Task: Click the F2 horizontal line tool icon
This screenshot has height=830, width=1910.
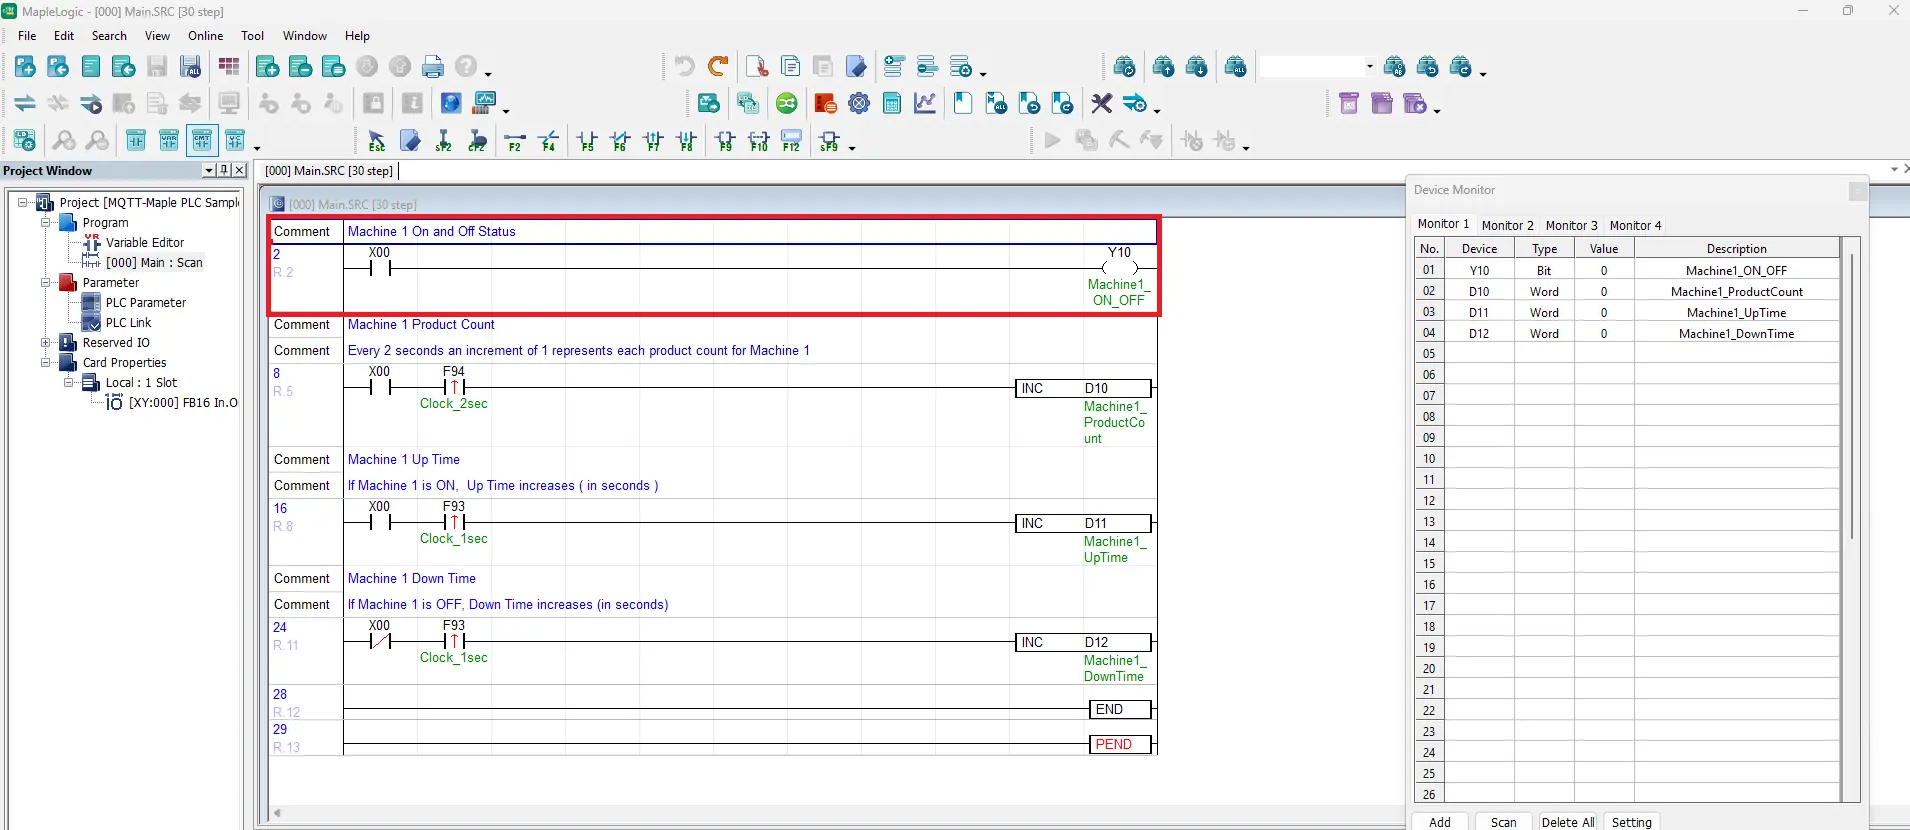Action: (x=515, y=141)
